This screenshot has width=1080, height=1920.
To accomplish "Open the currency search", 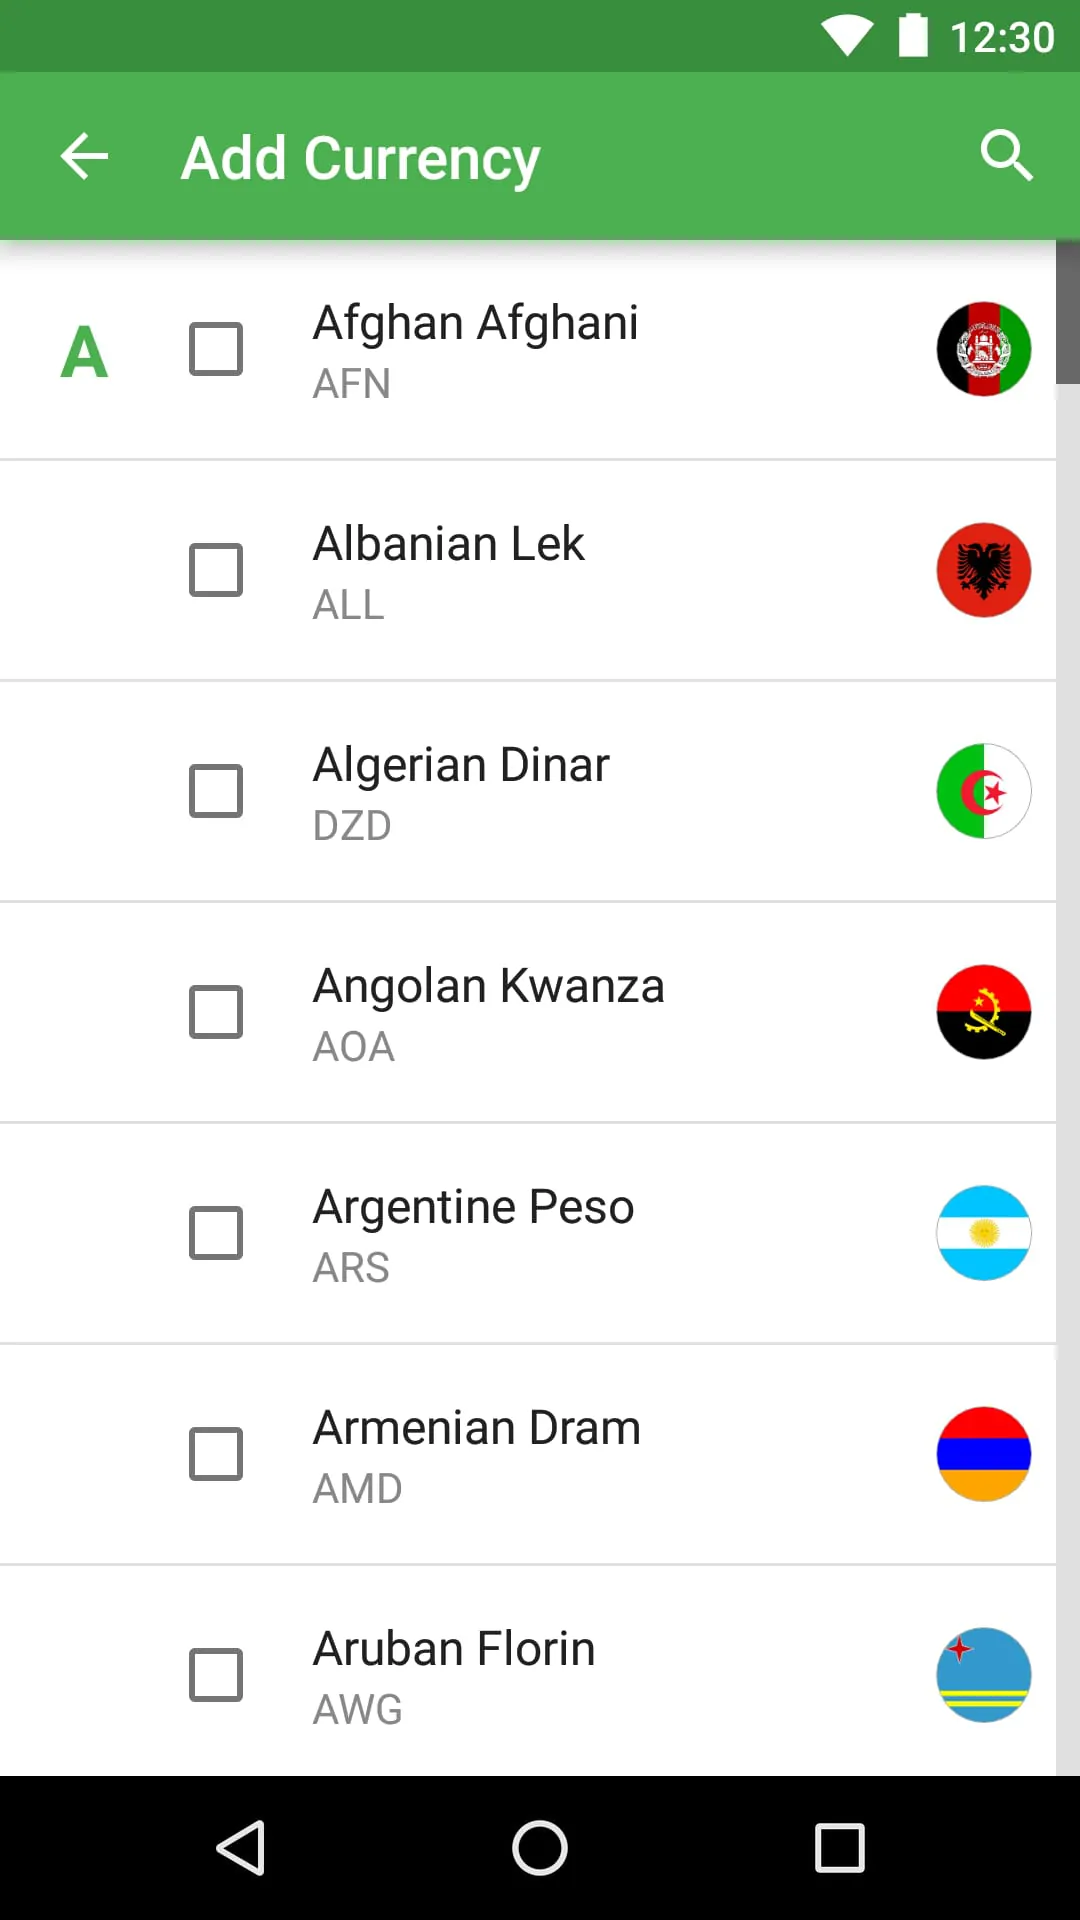I will click(x=1005, y=156).
